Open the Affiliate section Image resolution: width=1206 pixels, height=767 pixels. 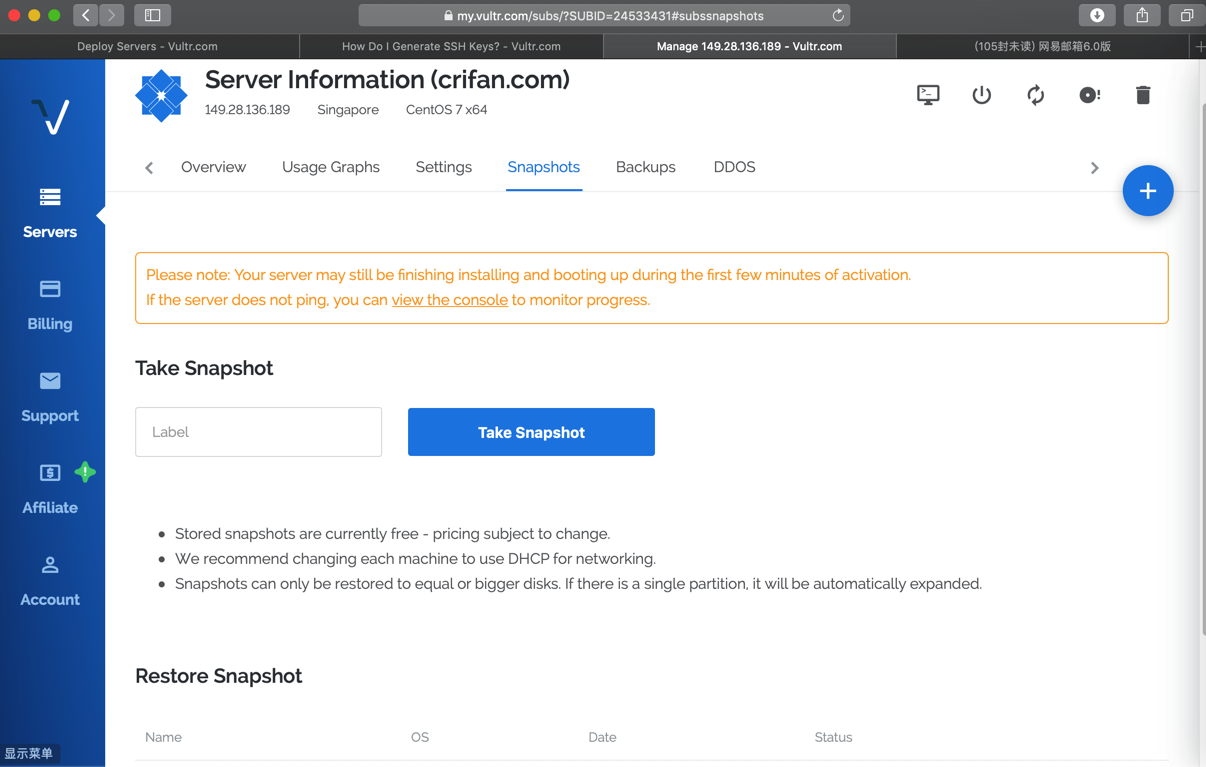coord(50,488)
